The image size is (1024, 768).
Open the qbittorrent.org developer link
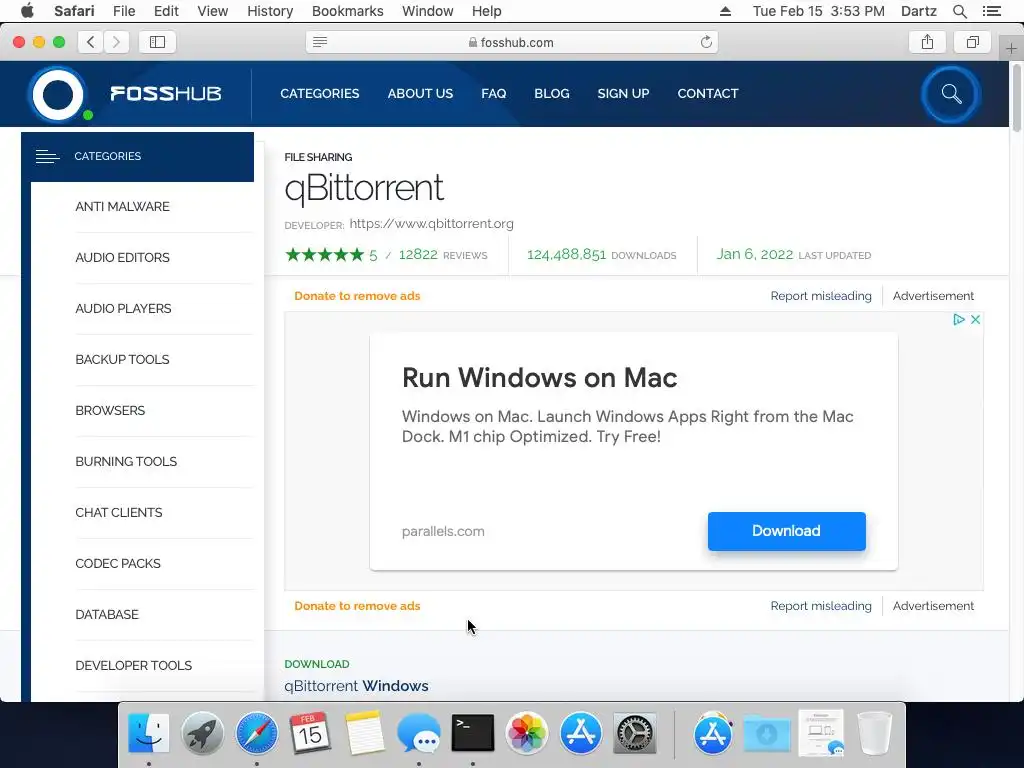tap(431, 223)
